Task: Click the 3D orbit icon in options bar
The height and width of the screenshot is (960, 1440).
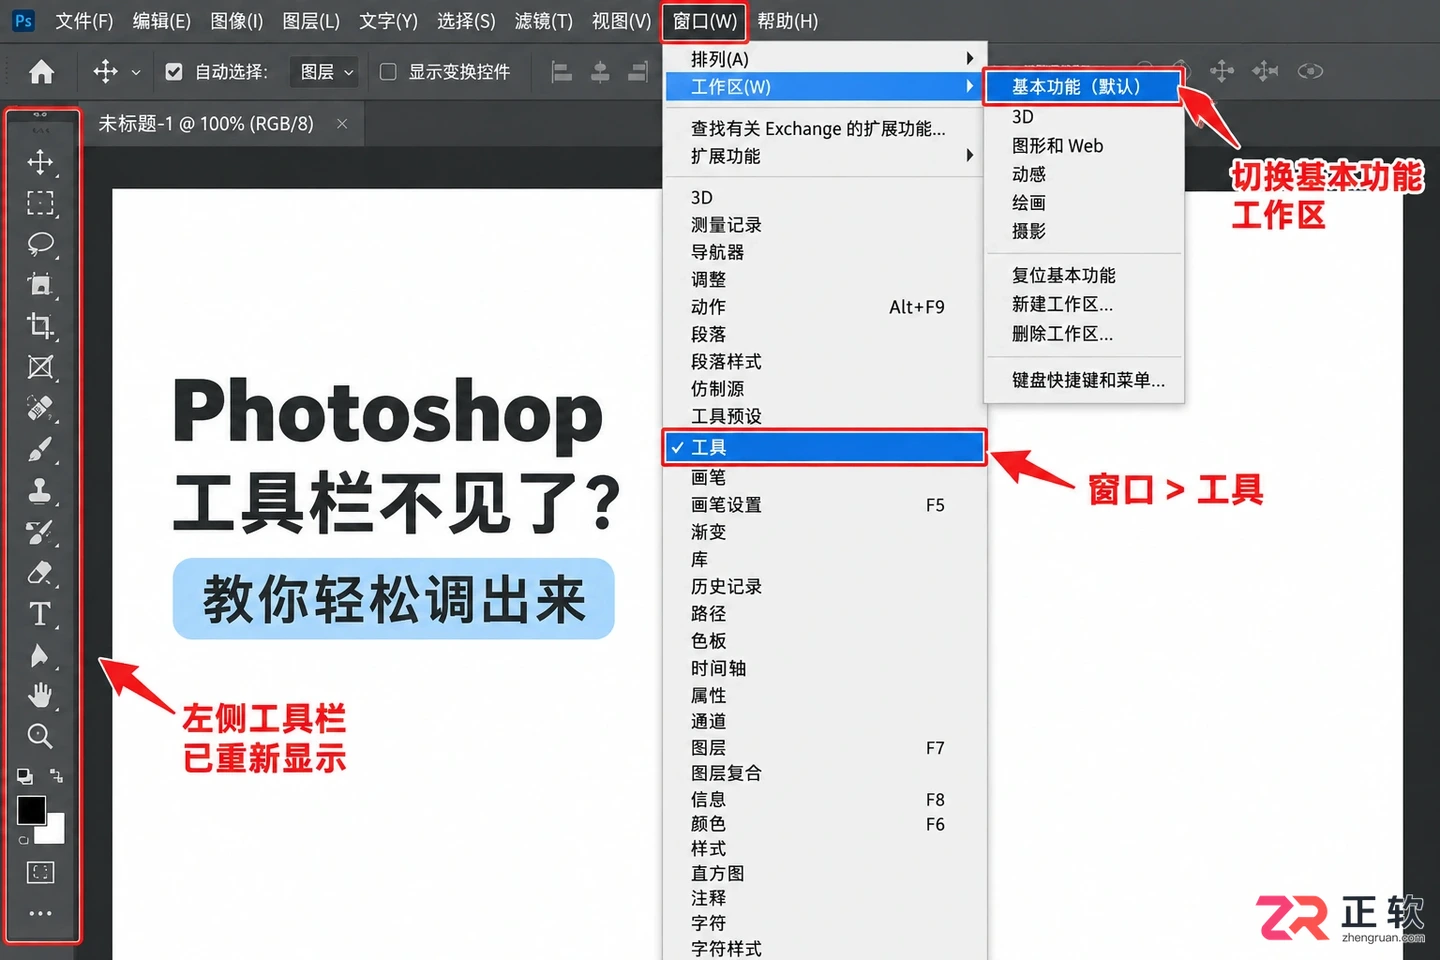Action: tap(1310, 71)
